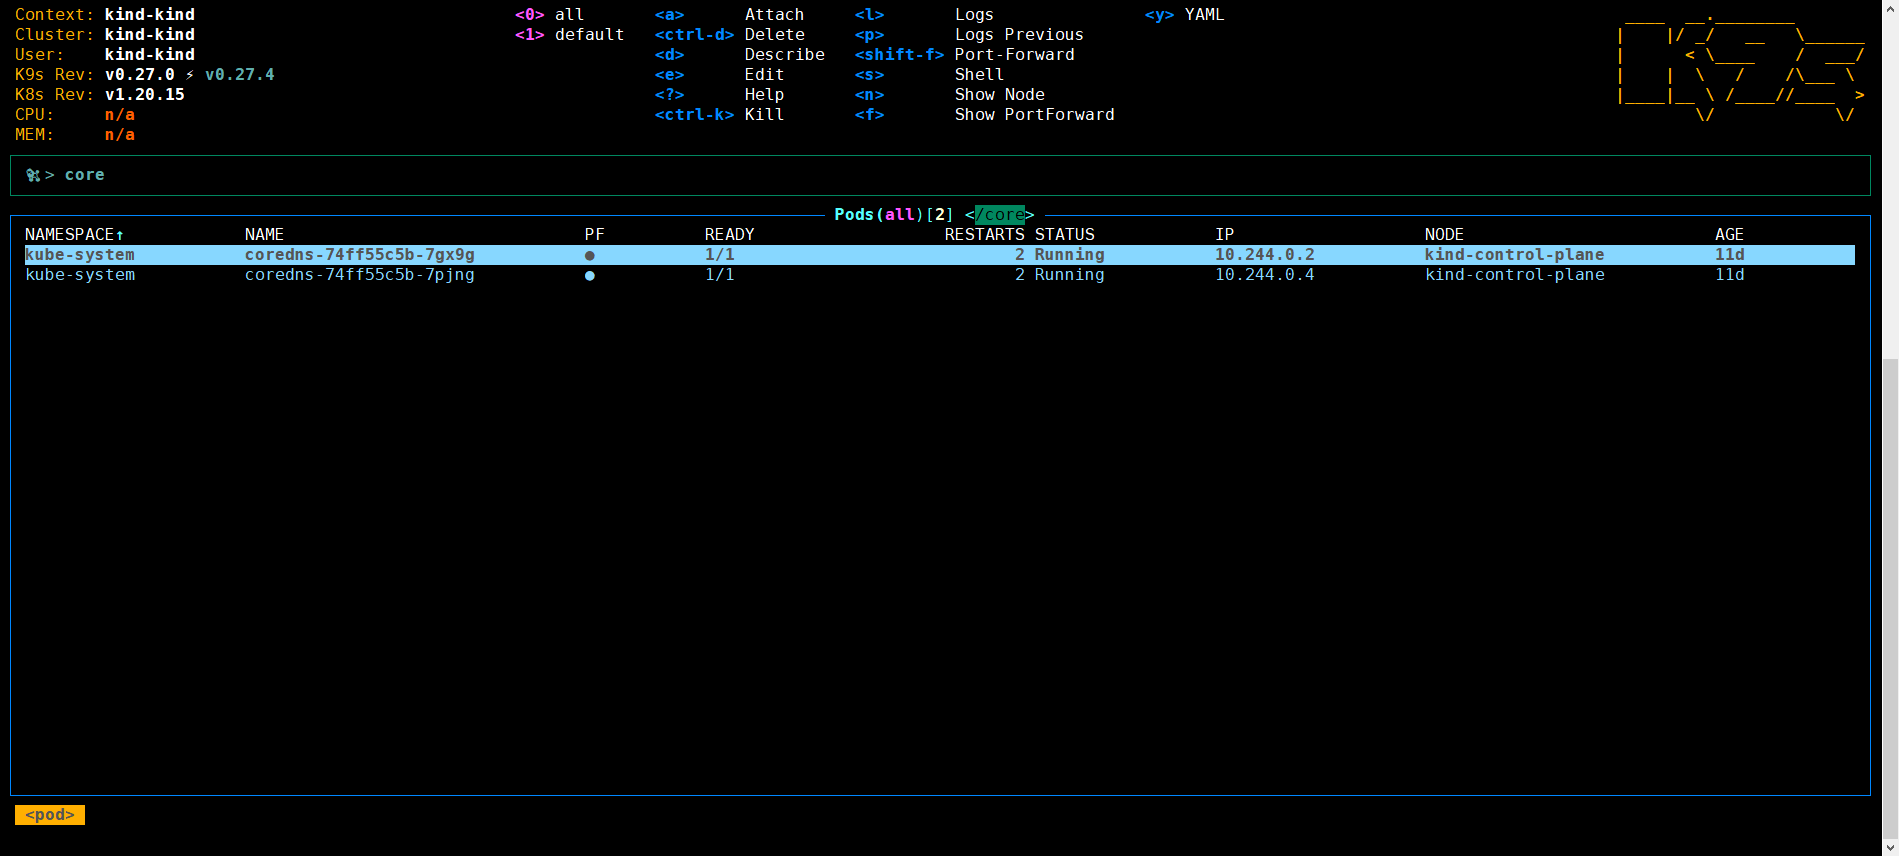Click the filter prompt icon before core
This screenshot has height=856, width=1899.
33,176
